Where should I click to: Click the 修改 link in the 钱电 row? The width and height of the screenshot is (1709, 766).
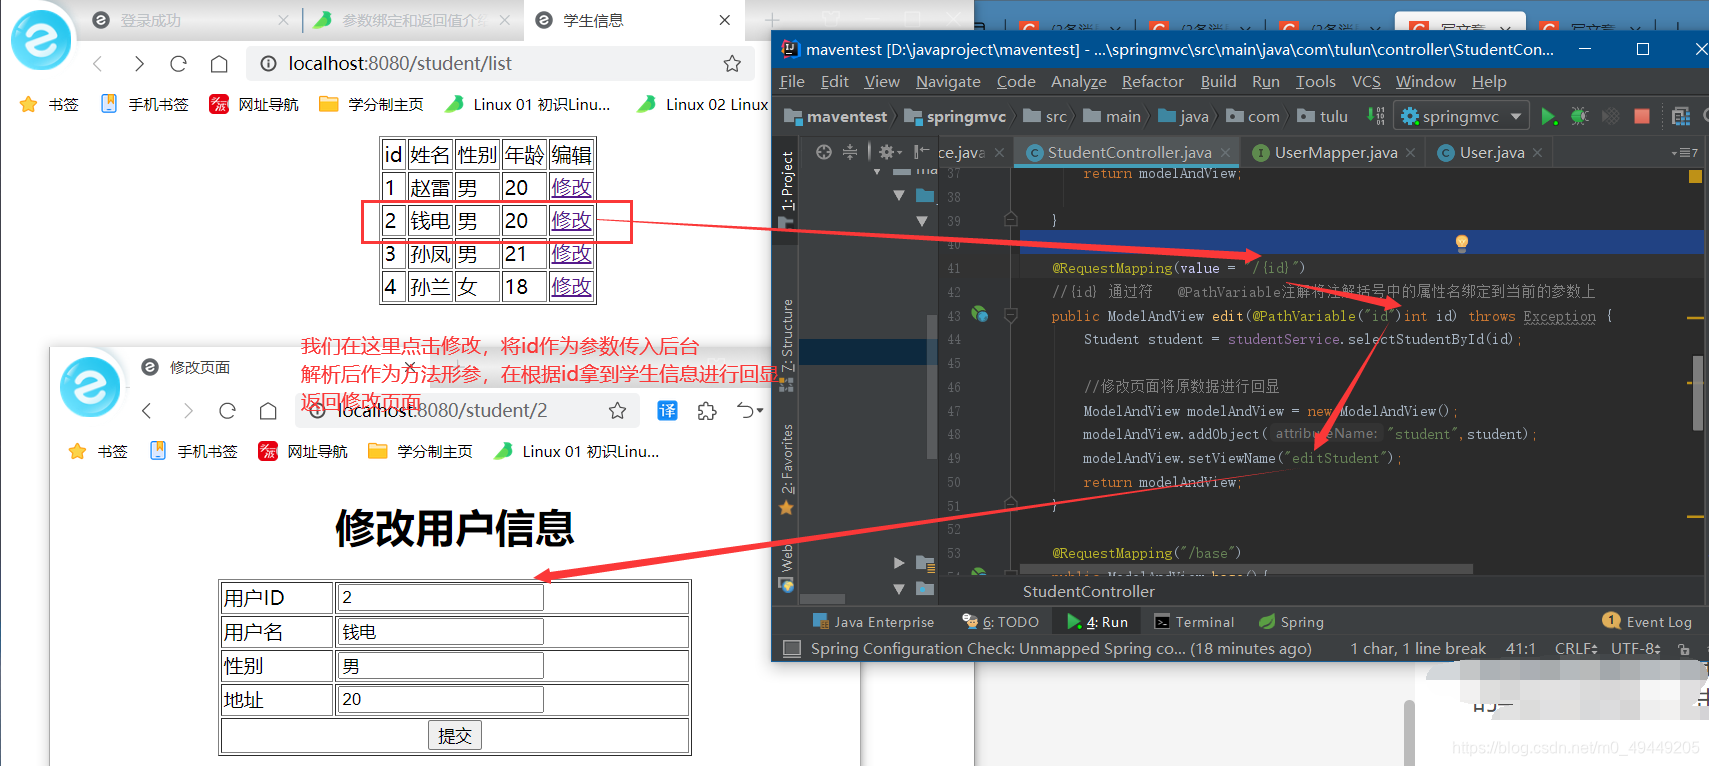tap(571, 221)
